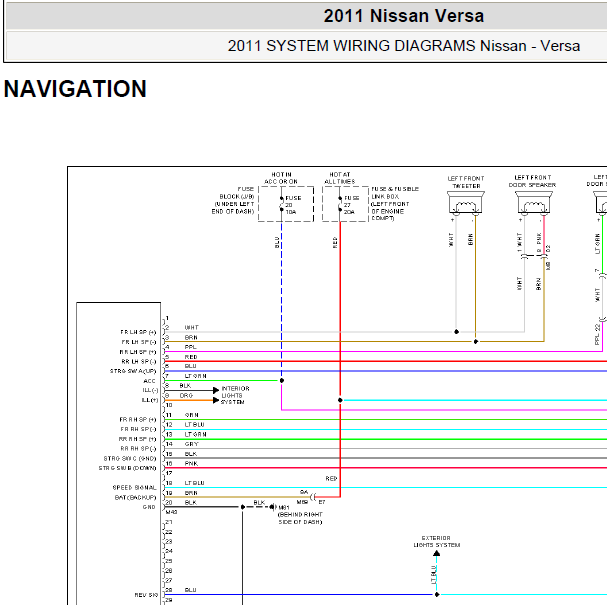Click the PNK wire color label at pin 16

click(191, 464)
